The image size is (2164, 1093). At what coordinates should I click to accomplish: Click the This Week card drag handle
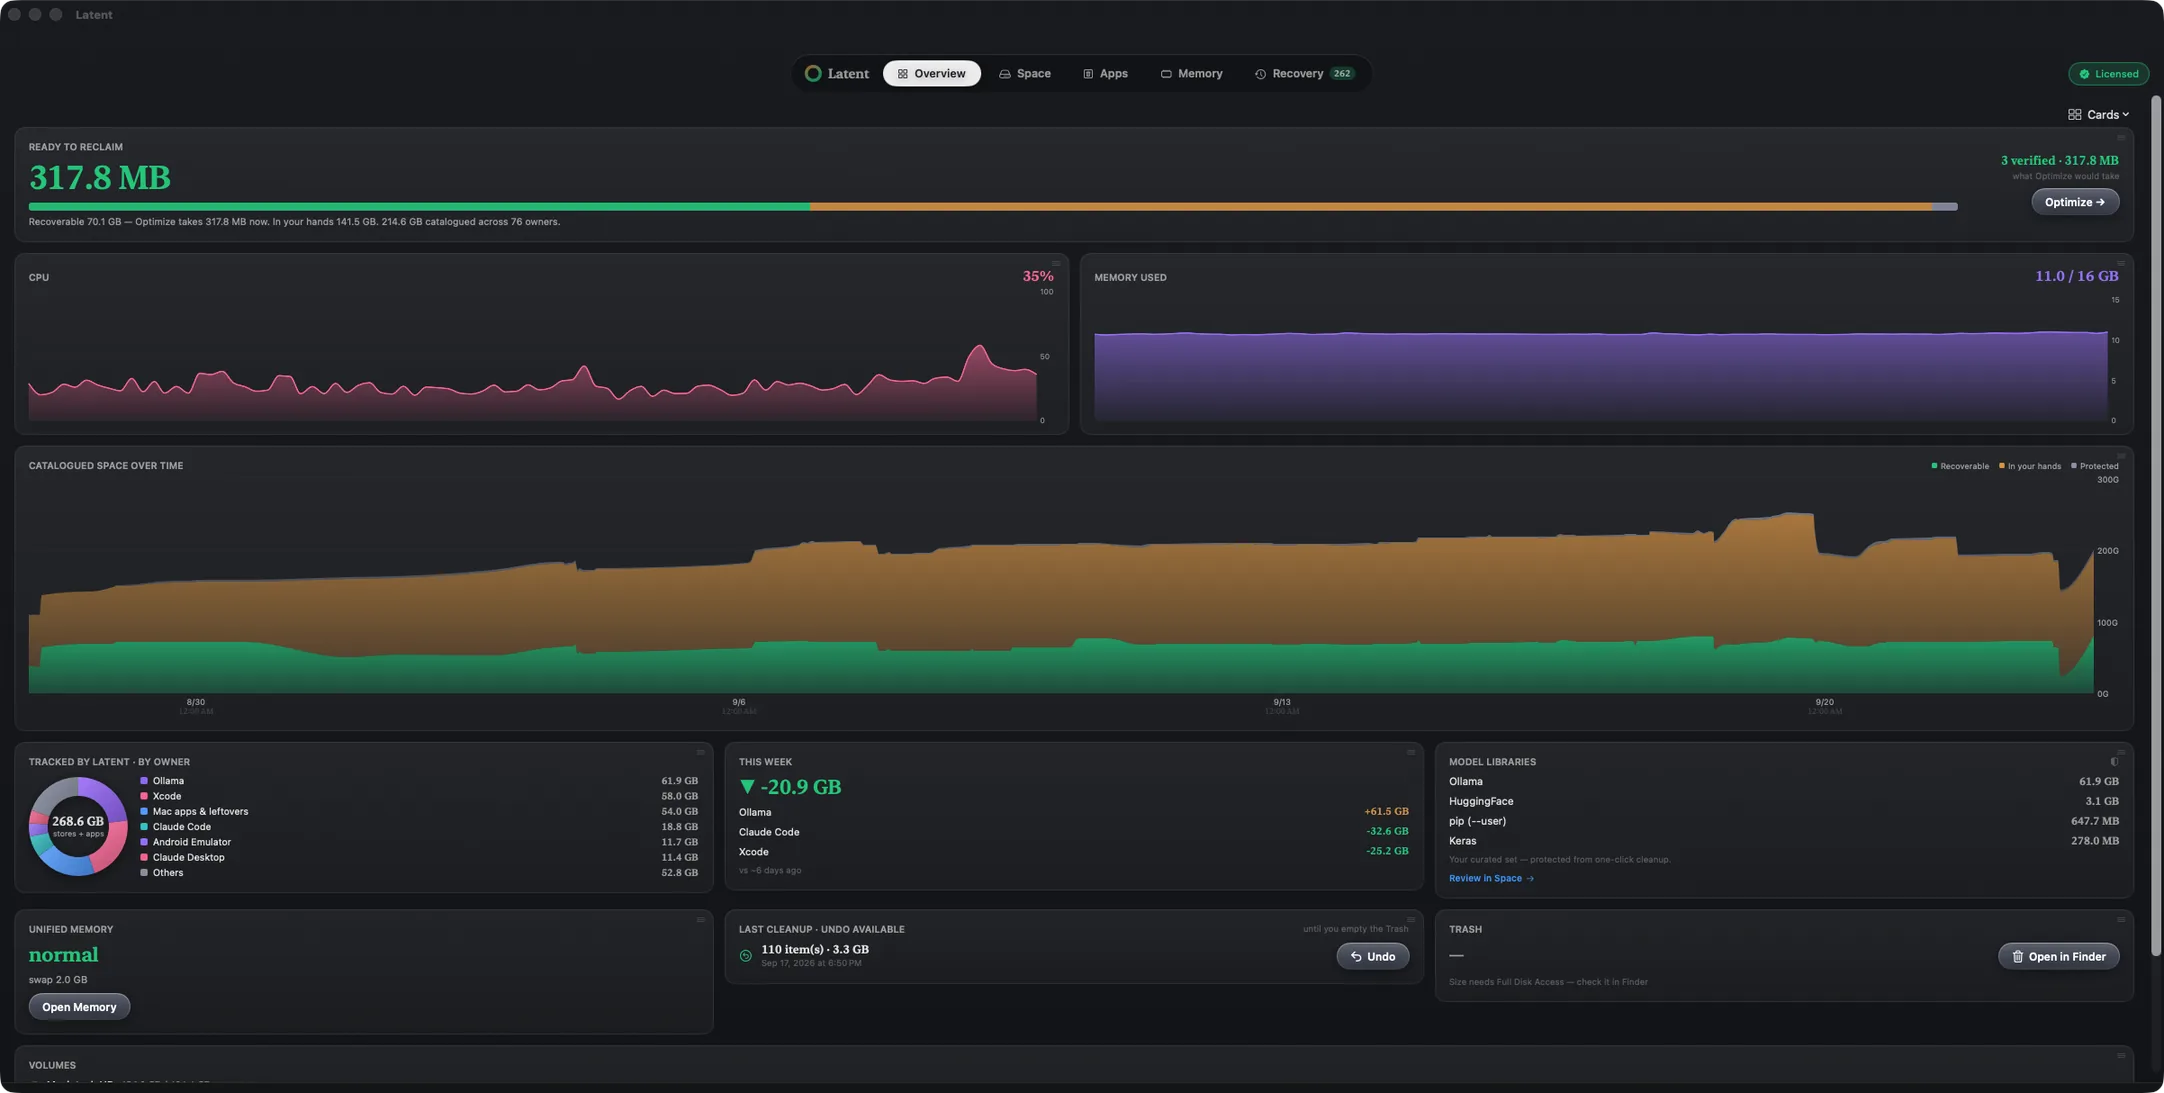point(1410,752)
